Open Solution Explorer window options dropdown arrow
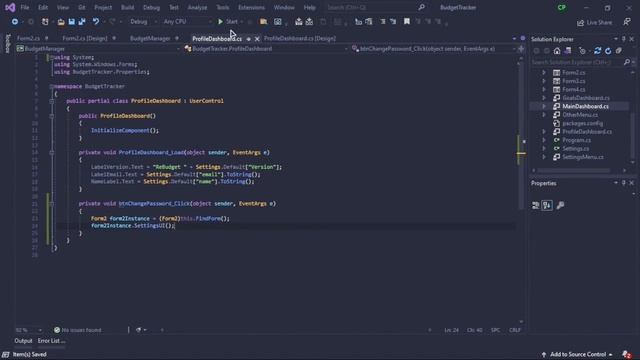640x360 pixels. click(616, 39)
